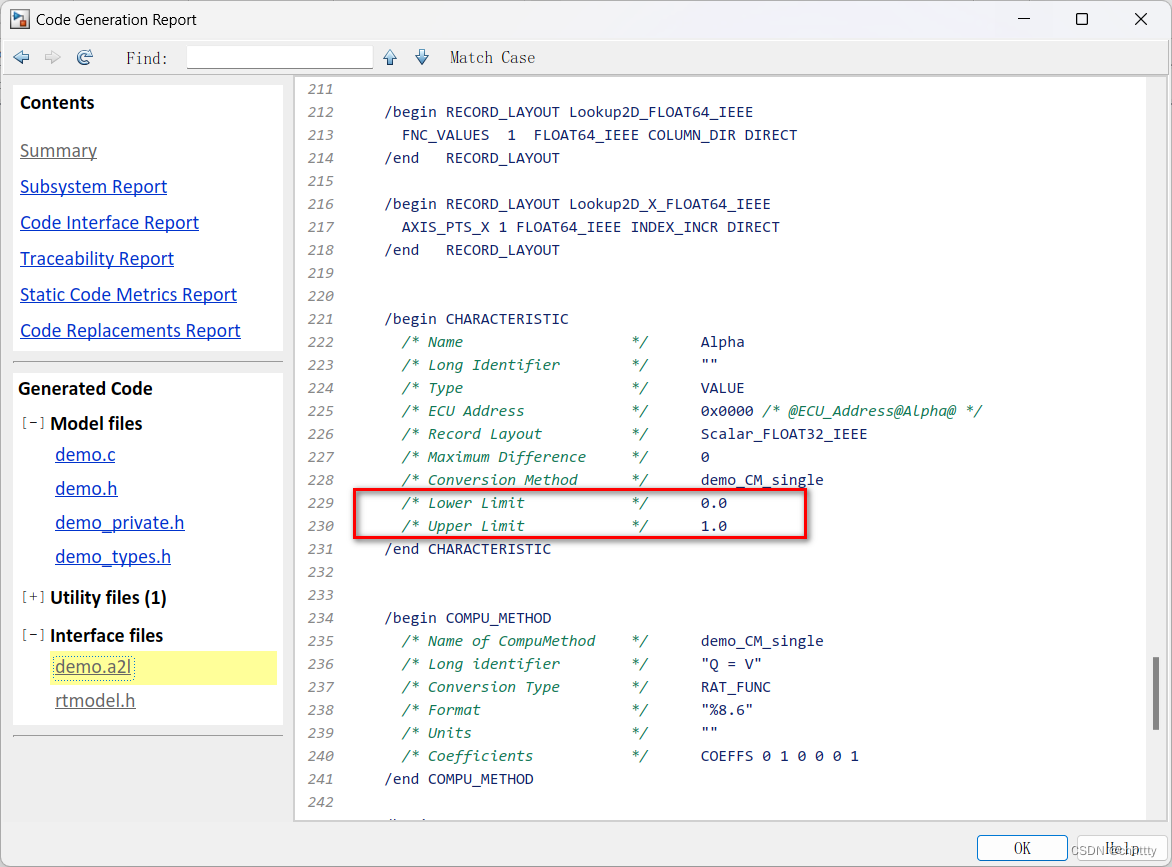Screen dimensions: 1172x867
Task: Click the OK button
Action: pos(1022,848)
